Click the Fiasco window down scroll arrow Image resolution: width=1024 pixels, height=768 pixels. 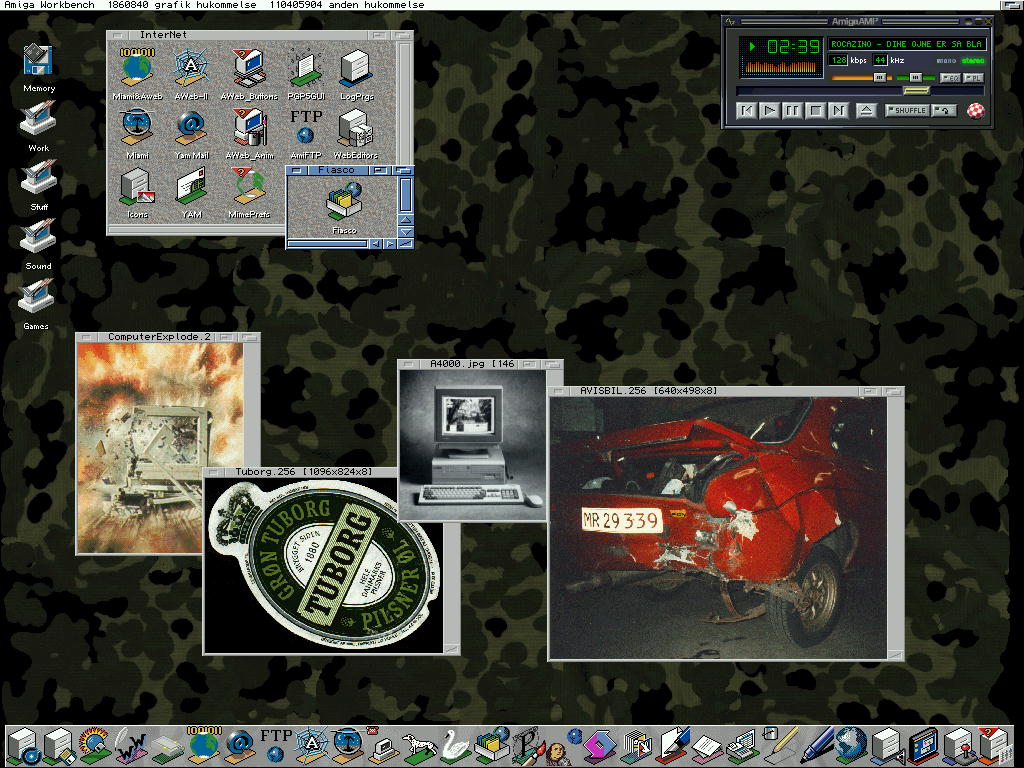click(x=405, y=232)
